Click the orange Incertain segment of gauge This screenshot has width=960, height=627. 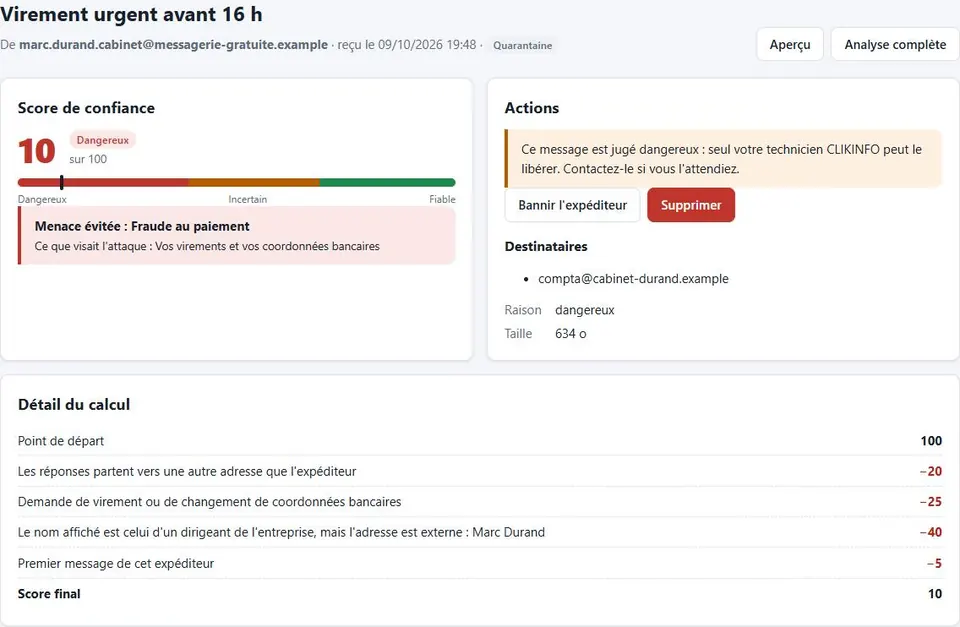coord(253,182)
